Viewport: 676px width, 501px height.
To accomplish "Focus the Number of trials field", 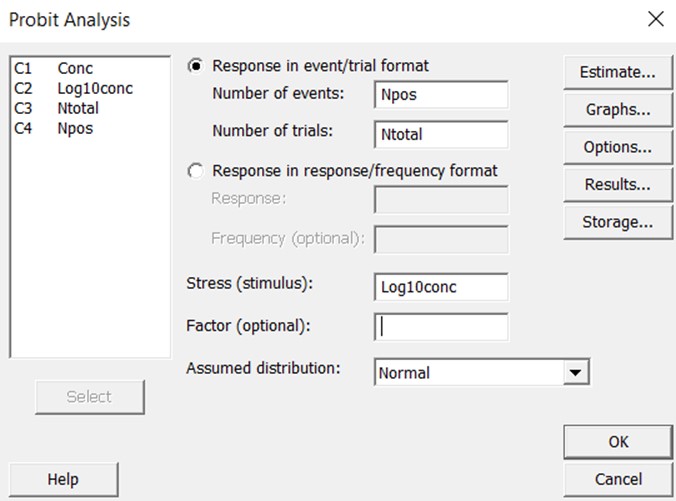I will tap(440, 134).
